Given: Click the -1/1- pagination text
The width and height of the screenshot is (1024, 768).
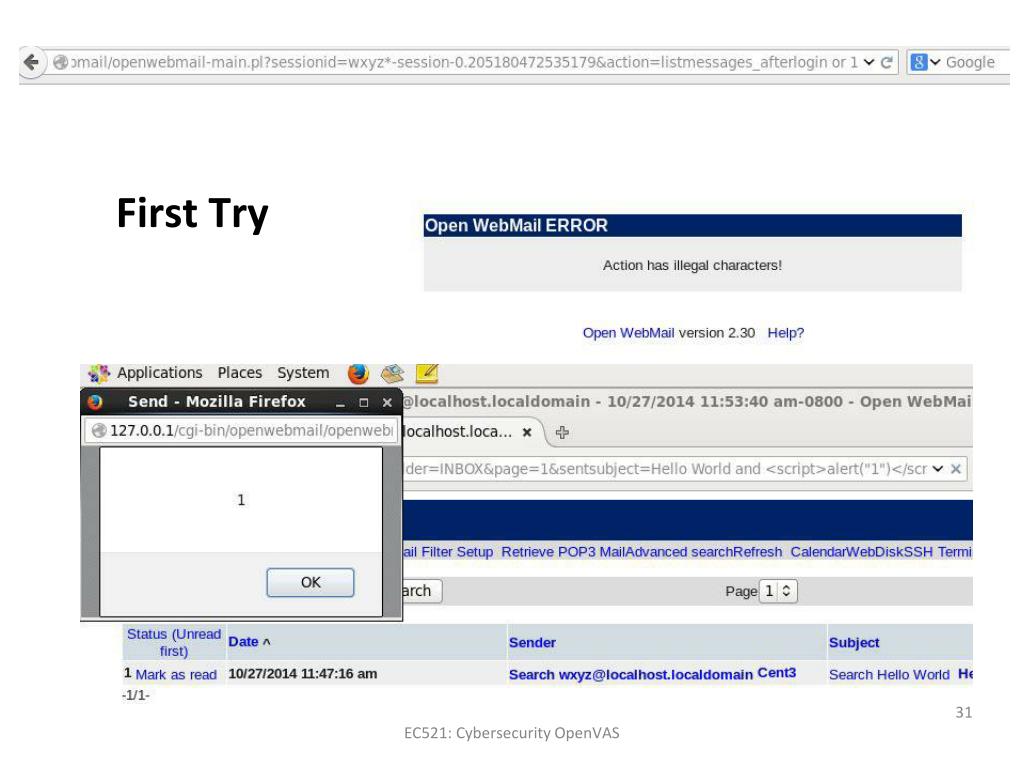Looking at the screenshot, I should coord(135,695).
